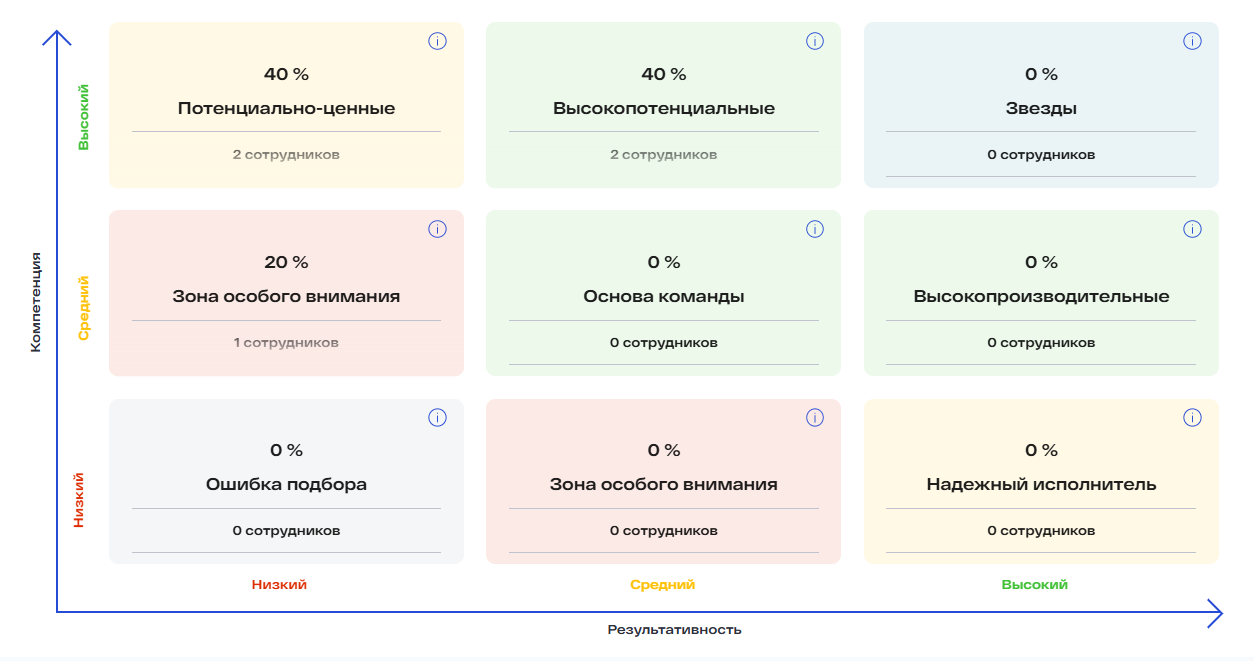
Task: Show info for middle-row Зона особого внимания
Action: pyautogui.click(x=437, y=229)
